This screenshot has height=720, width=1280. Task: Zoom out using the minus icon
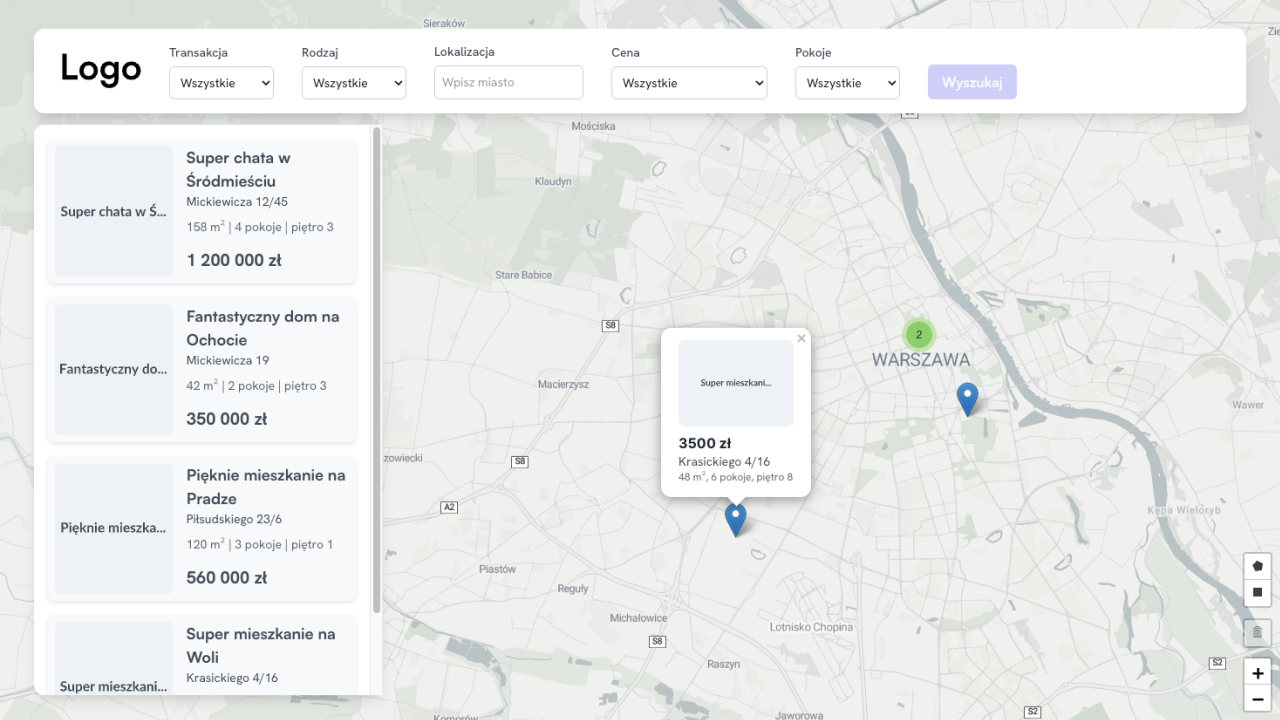(x=1257, y=699)
